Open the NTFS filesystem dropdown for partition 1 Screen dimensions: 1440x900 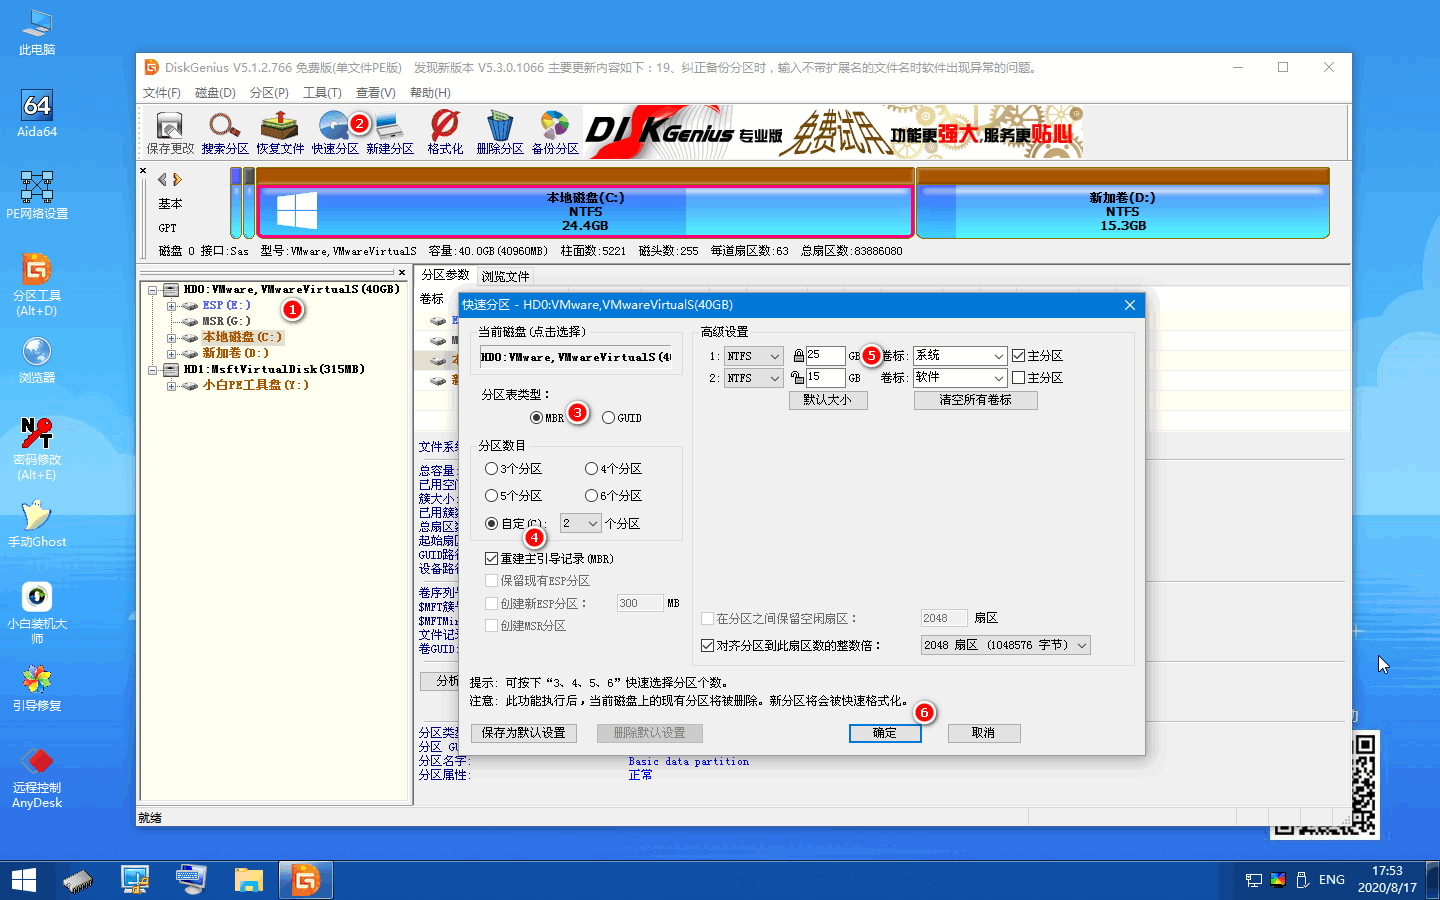(753, 355)
